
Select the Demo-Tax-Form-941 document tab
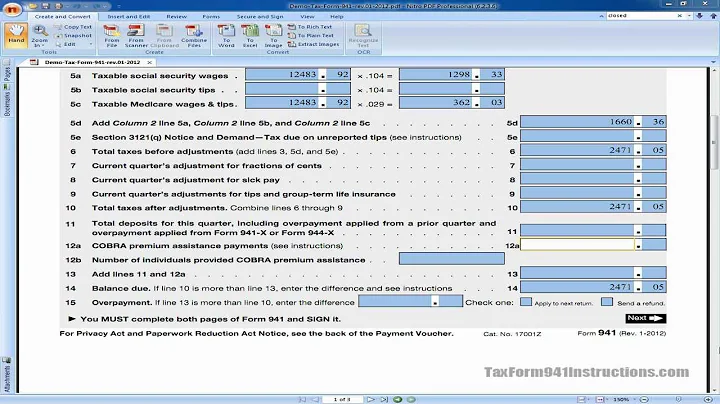pos(92,62)
